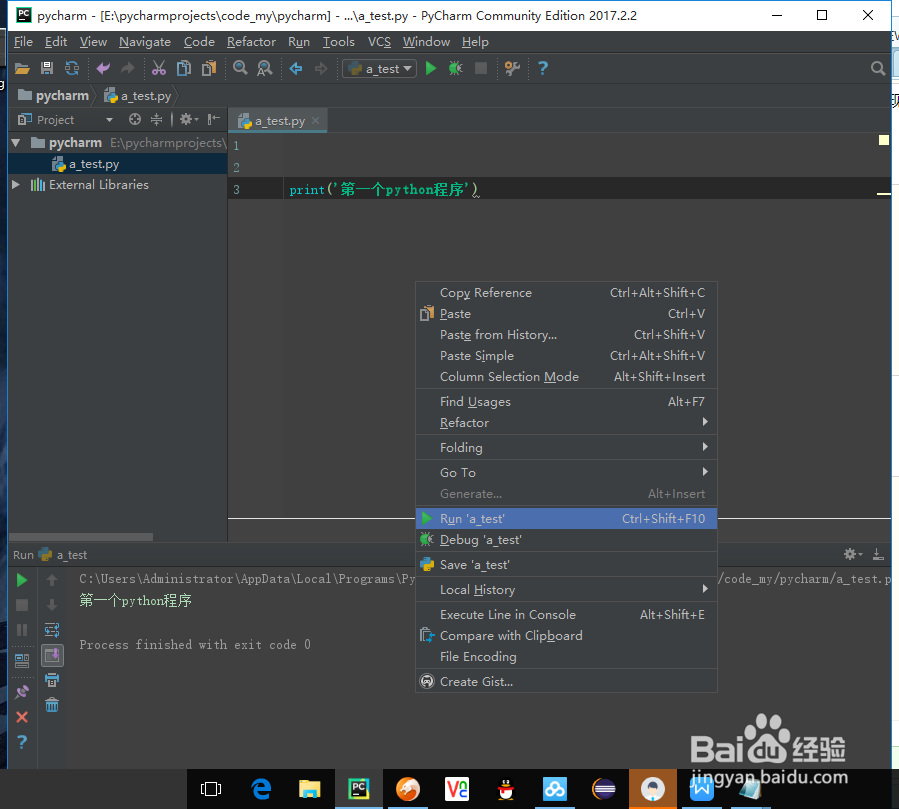This screenshot has width=899, height=809.
Task: Click the Search Everywhere magnifier
Action: [878, 69]
